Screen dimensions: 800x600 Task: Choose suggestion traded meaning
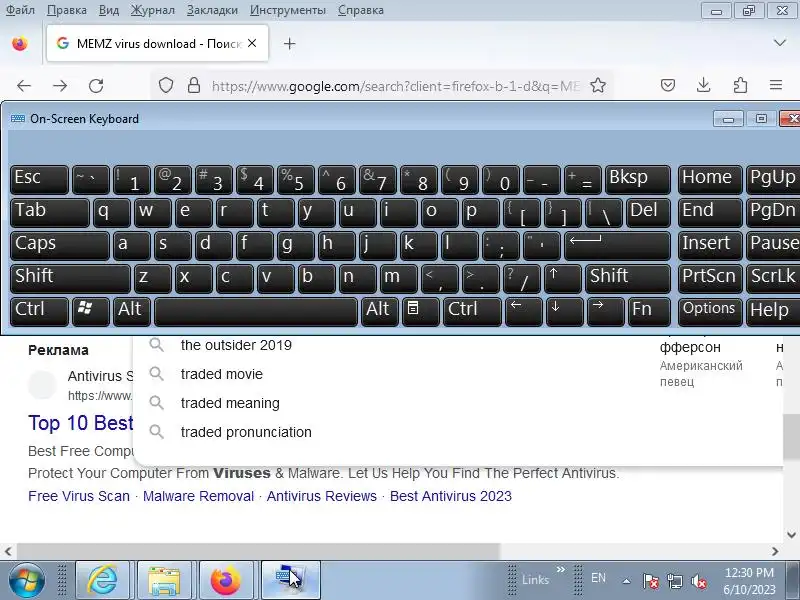coord(230,403)
